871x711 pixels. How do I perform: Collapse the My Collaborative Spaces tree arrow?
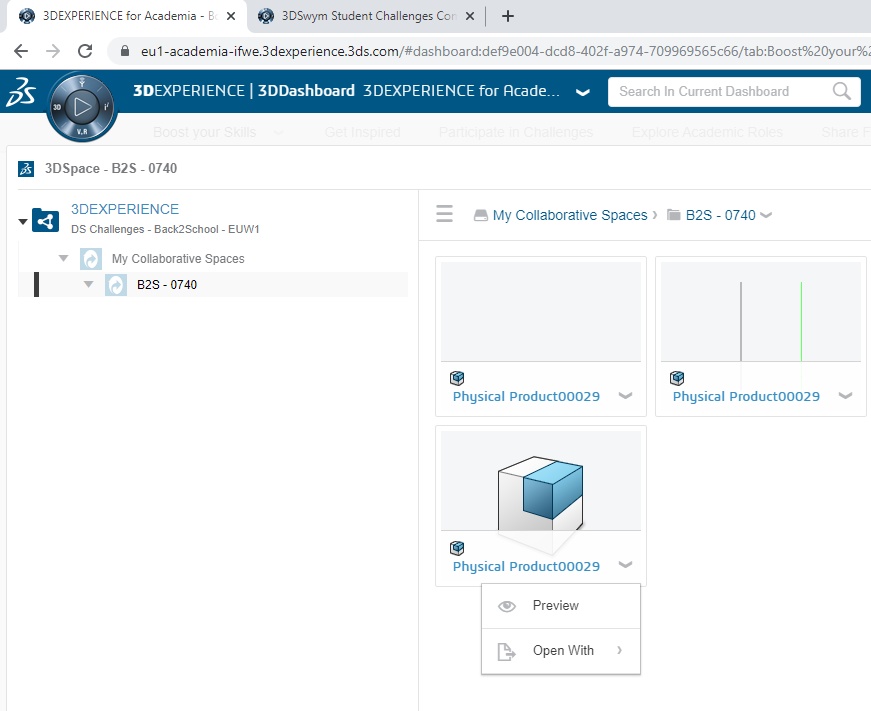(63, 258)
